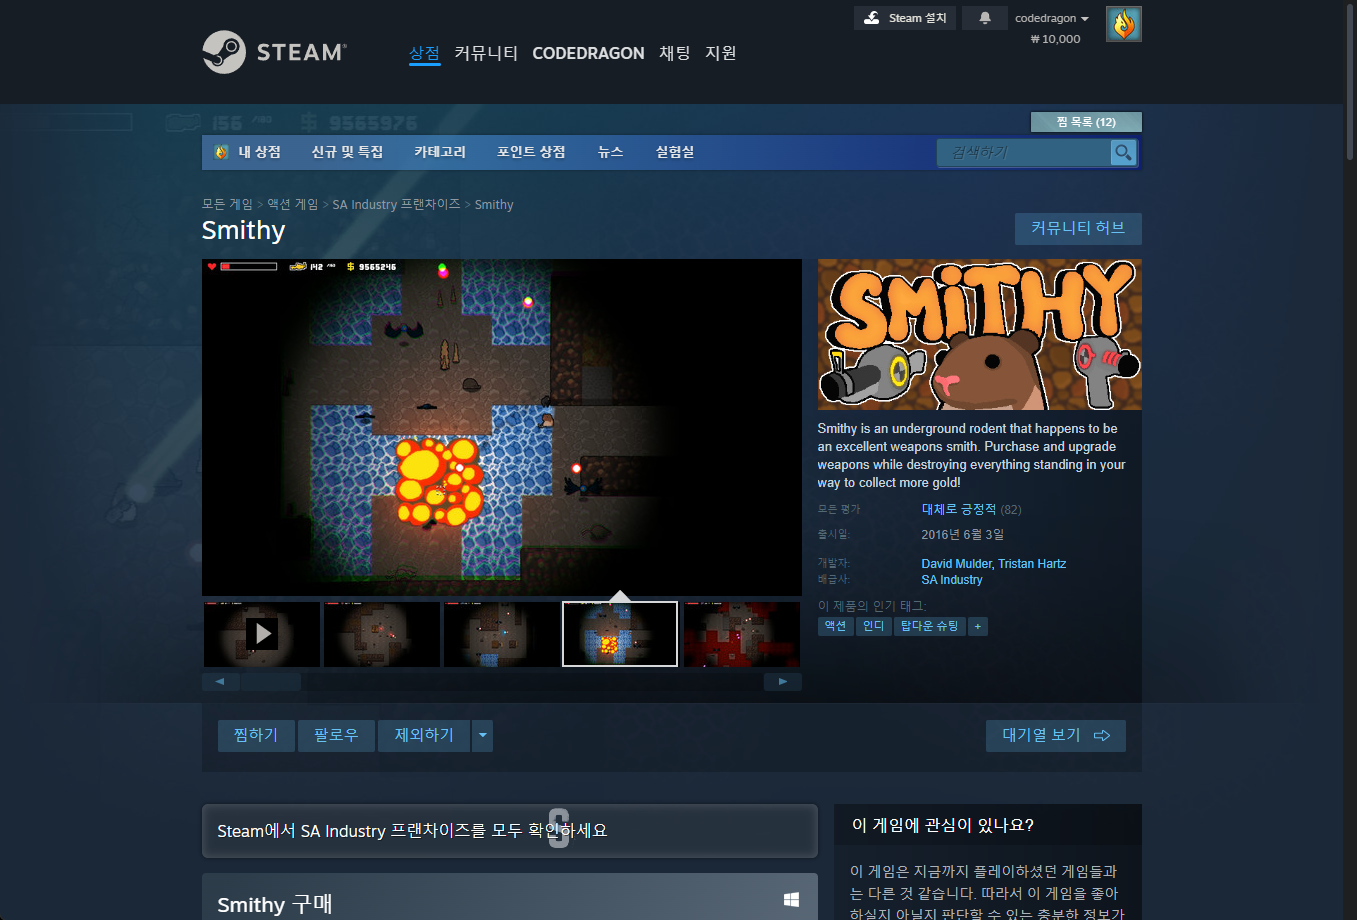This screenshot has width=1357, height=920.
Task: Click the 내 상점 store icon
Action: pyautogui.click(x=221, y=152)
